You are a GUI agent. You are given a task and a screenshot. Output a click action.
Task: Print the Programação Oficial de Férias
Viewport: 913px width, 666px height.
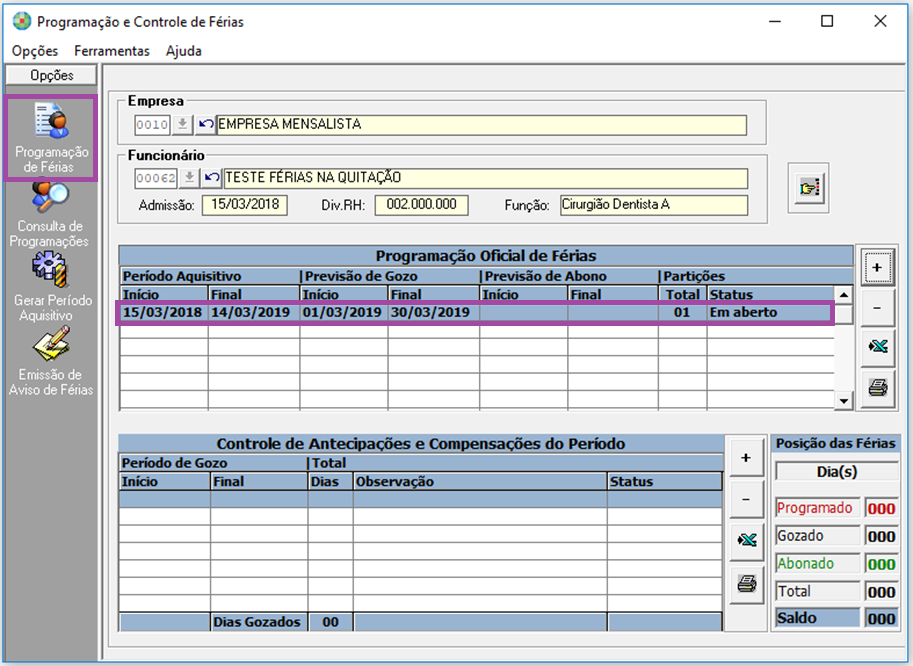[877, 387]
